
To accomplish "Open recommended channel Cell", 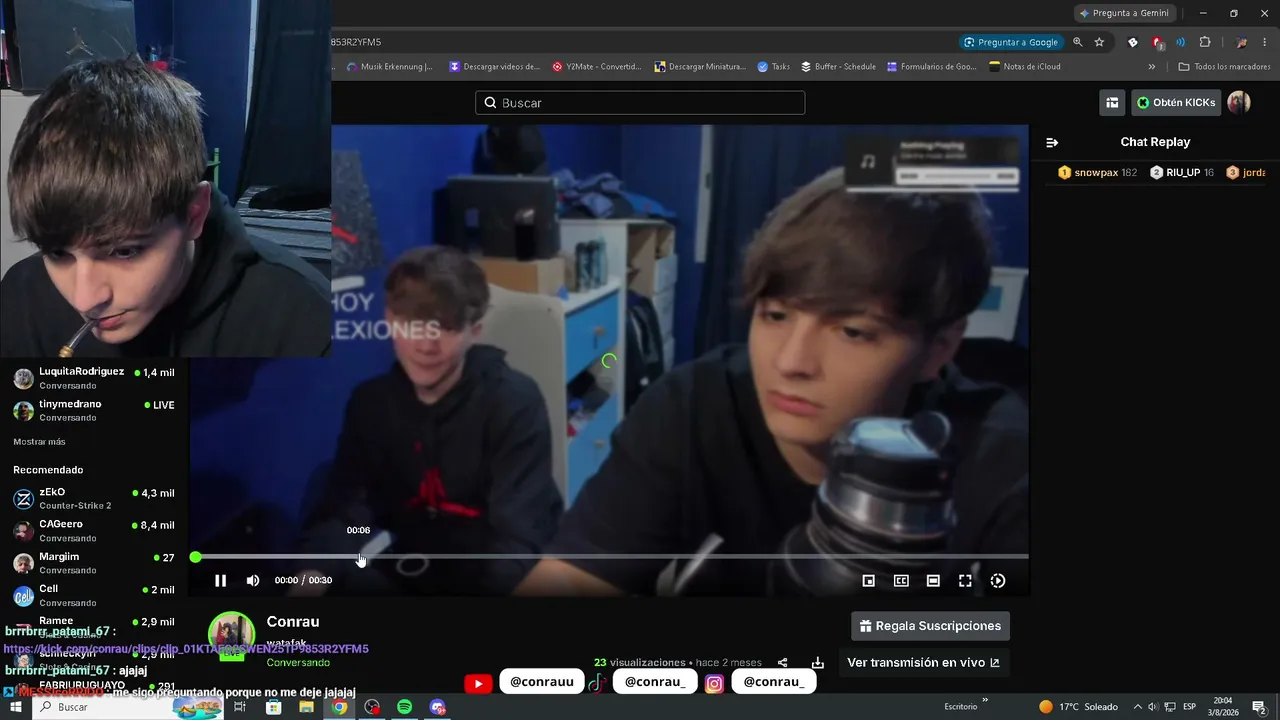I will tap(94, 595).
